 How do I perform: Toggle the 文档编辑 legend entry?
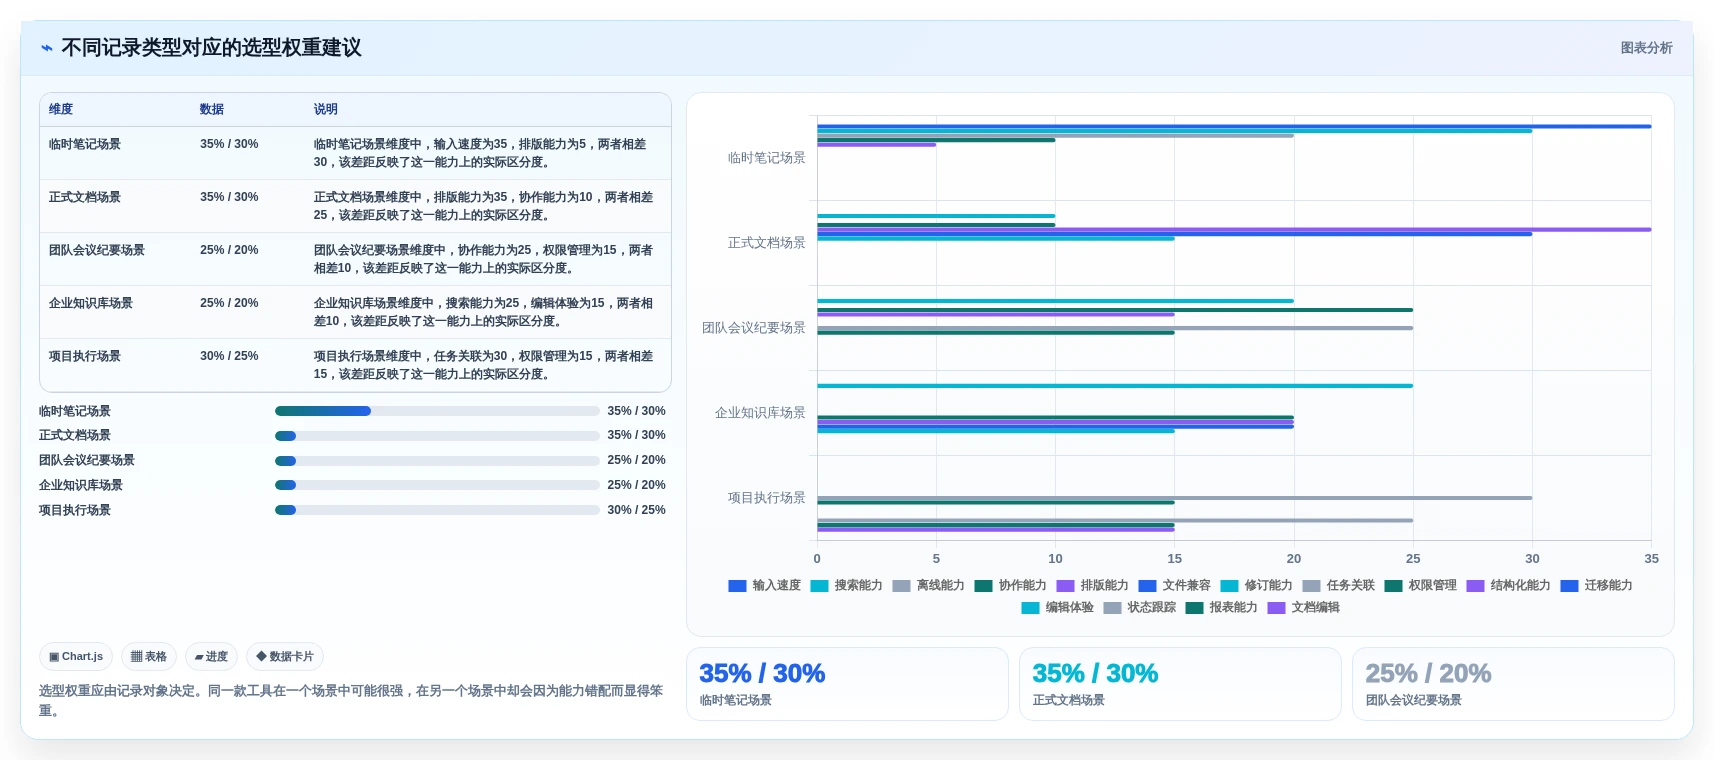click(x=1304, y=607)
